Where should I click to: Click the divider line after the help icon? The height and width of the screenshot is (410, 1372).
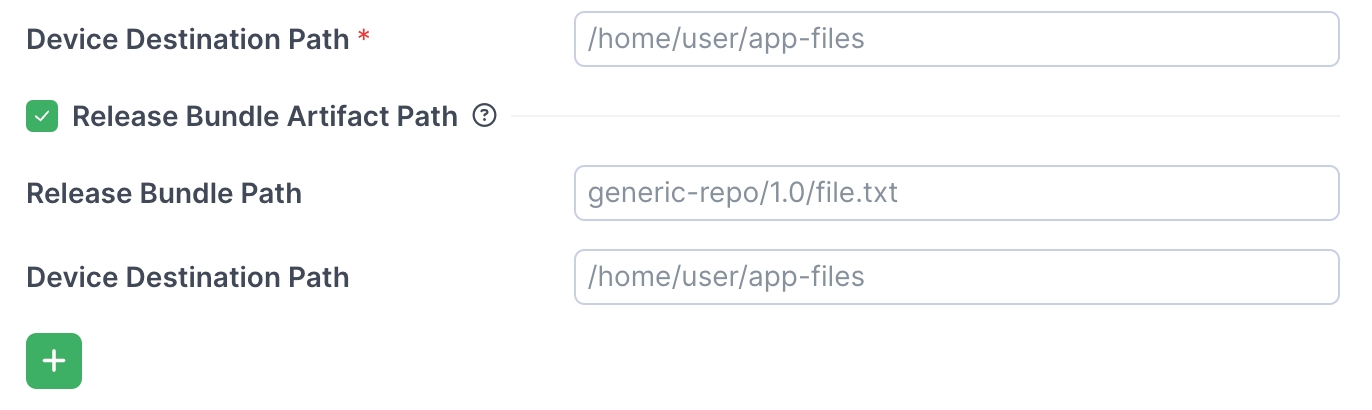[x=924, y=117]
